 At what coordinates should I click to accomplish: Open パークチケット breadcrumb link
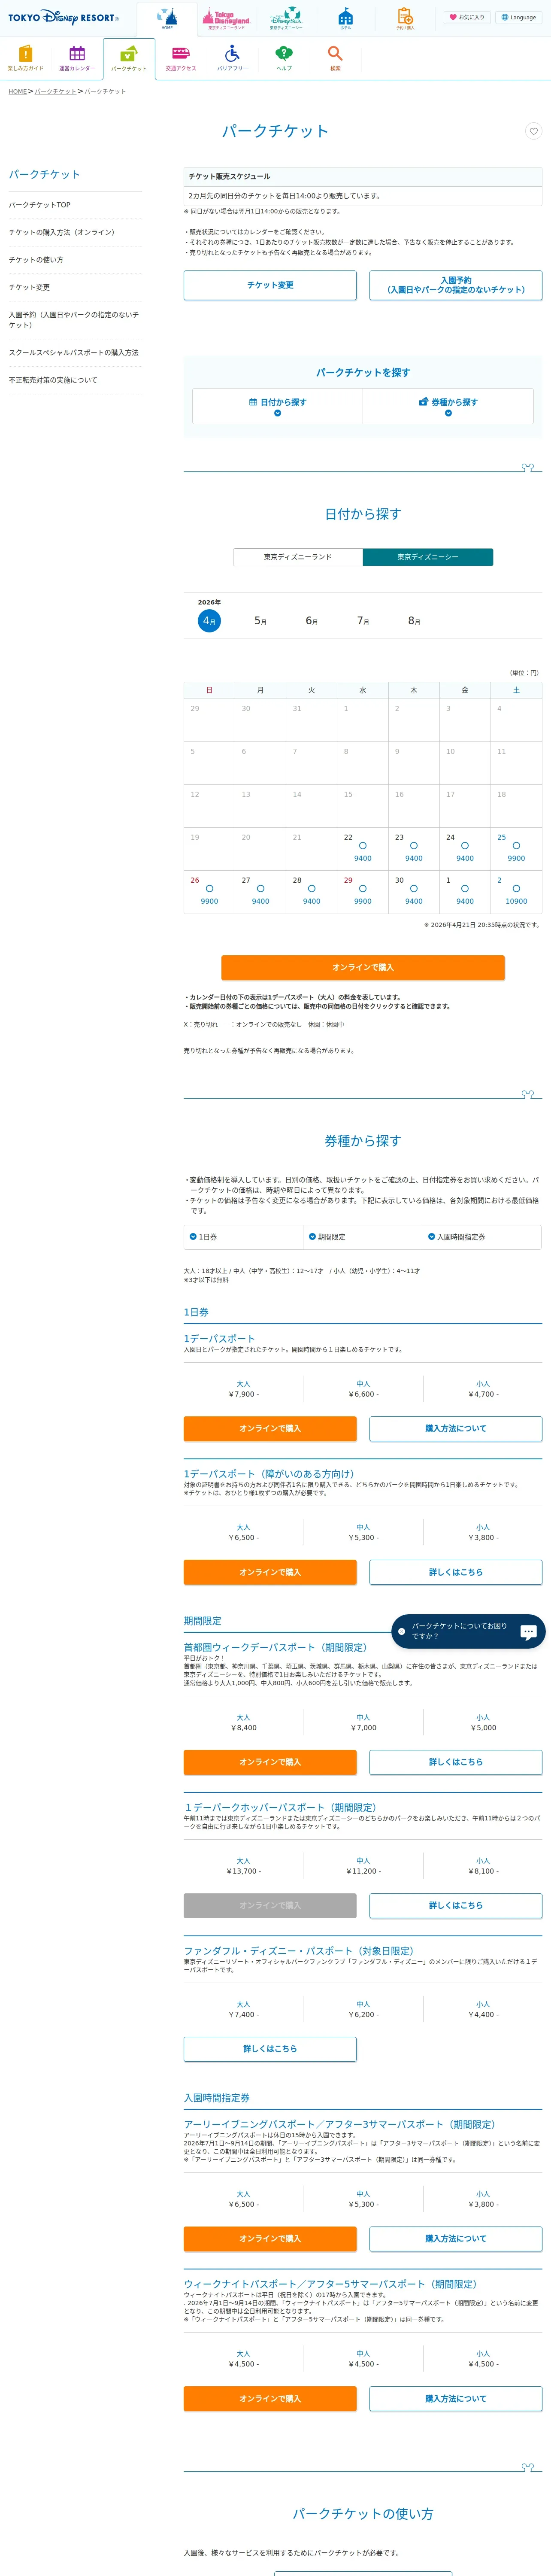[55, 91]
